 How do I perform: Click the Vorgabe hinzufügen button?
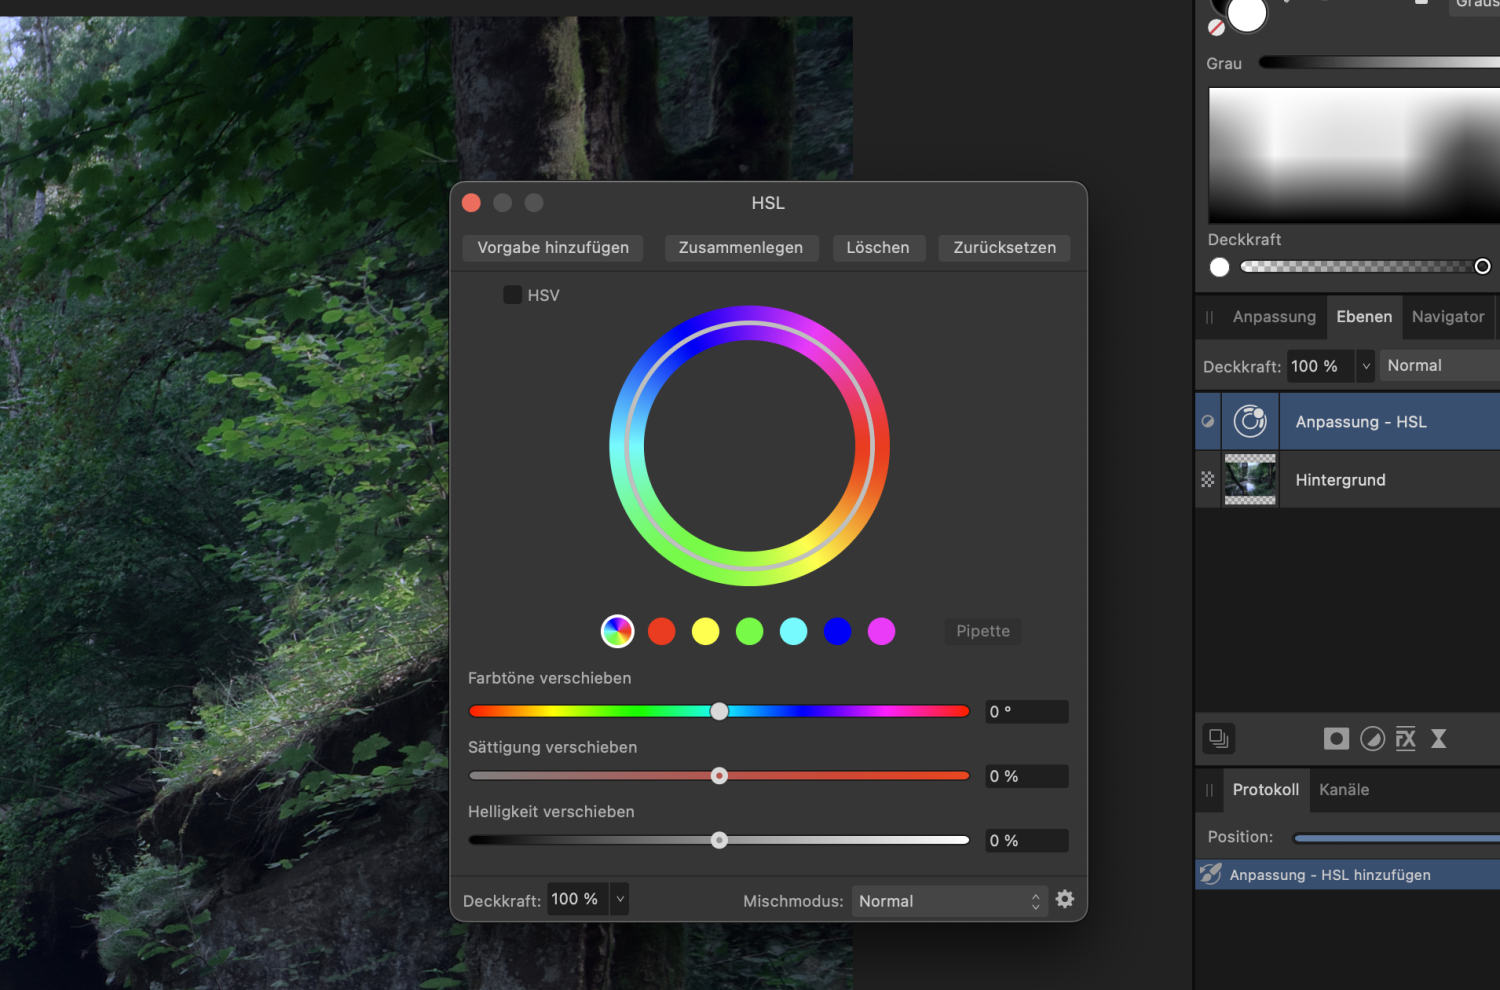coord(552,247)
